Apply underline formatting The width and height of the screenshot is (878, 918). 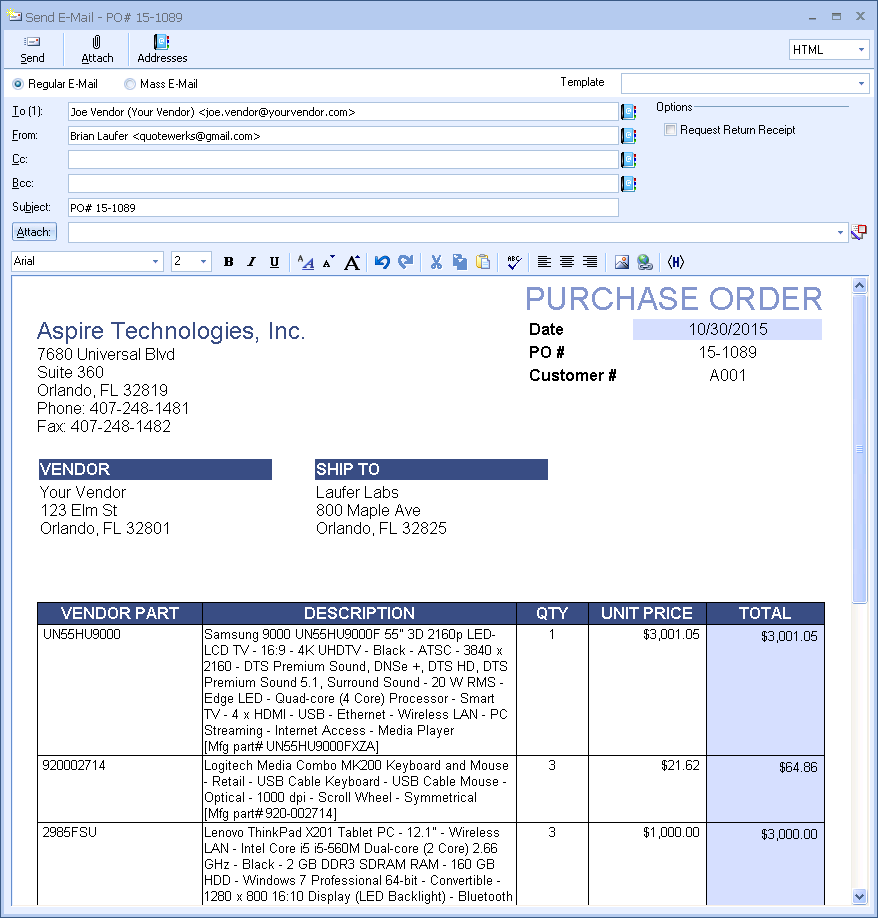[274, 262]
